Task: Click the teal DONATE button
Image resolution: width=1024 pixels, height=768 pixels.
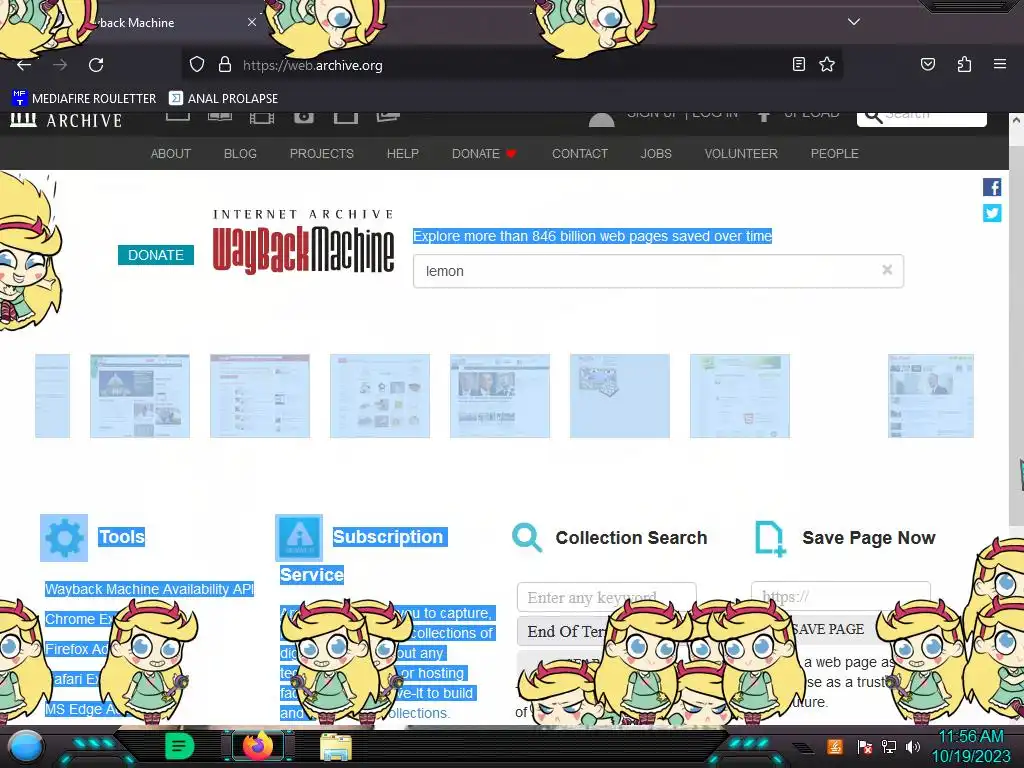Action: 155,255
